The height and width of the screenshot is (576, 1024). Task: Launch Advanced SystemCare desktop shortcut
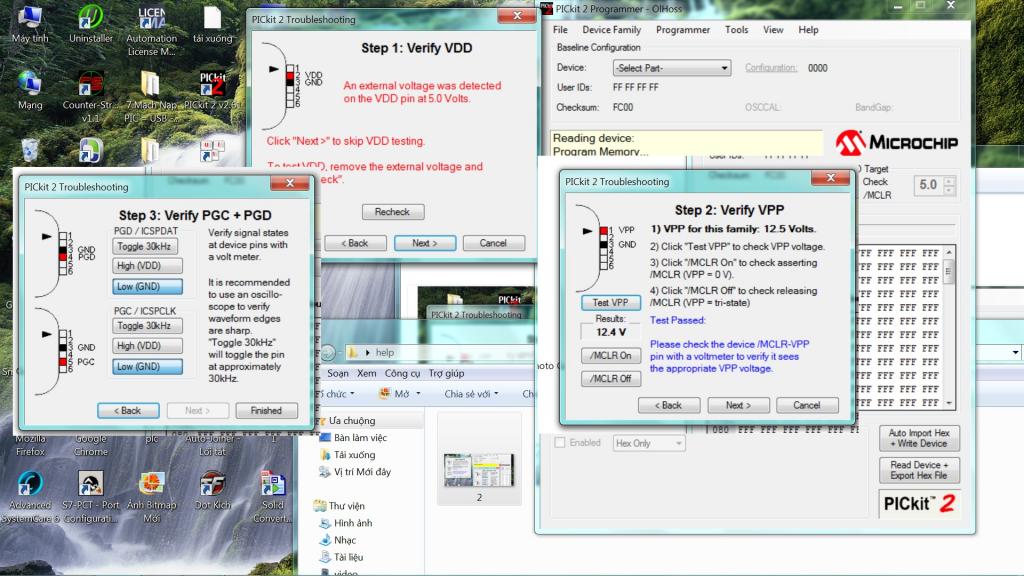(x=30, y=487)
